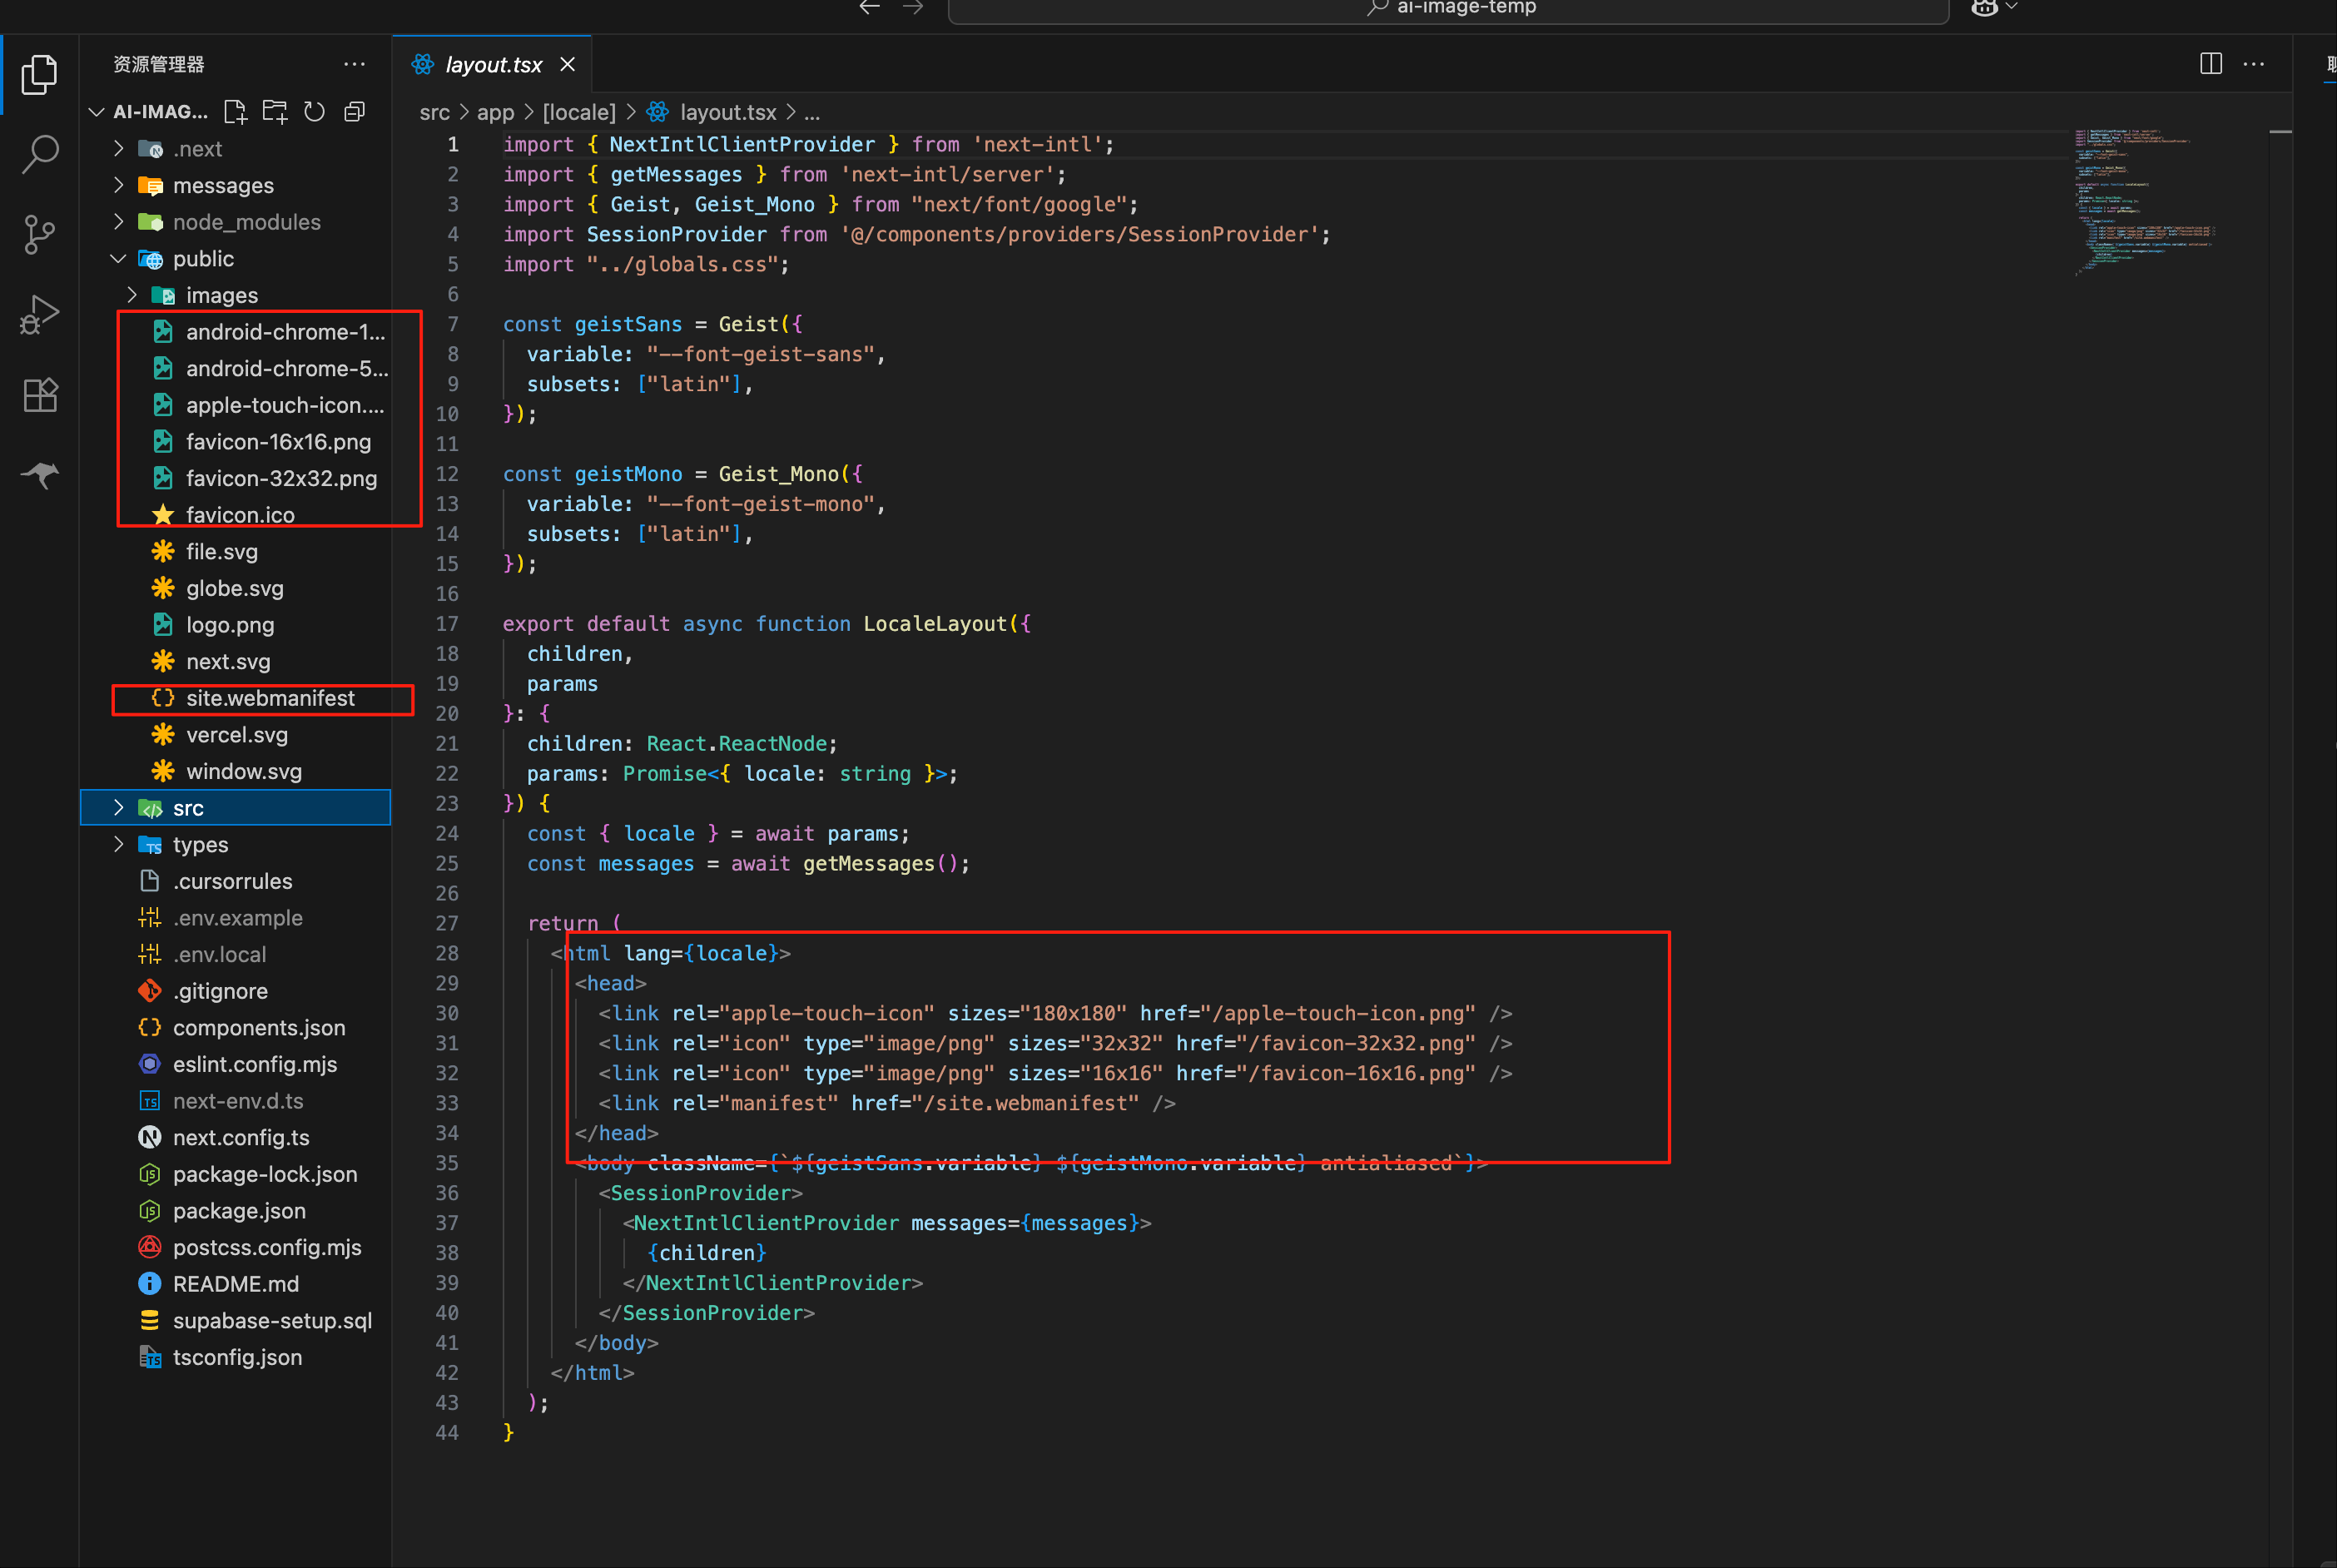Image resolution: width=2337 pixels, height=1568 pixels.
Task: Open the Source Control view
Action: (x=39, y=235)
